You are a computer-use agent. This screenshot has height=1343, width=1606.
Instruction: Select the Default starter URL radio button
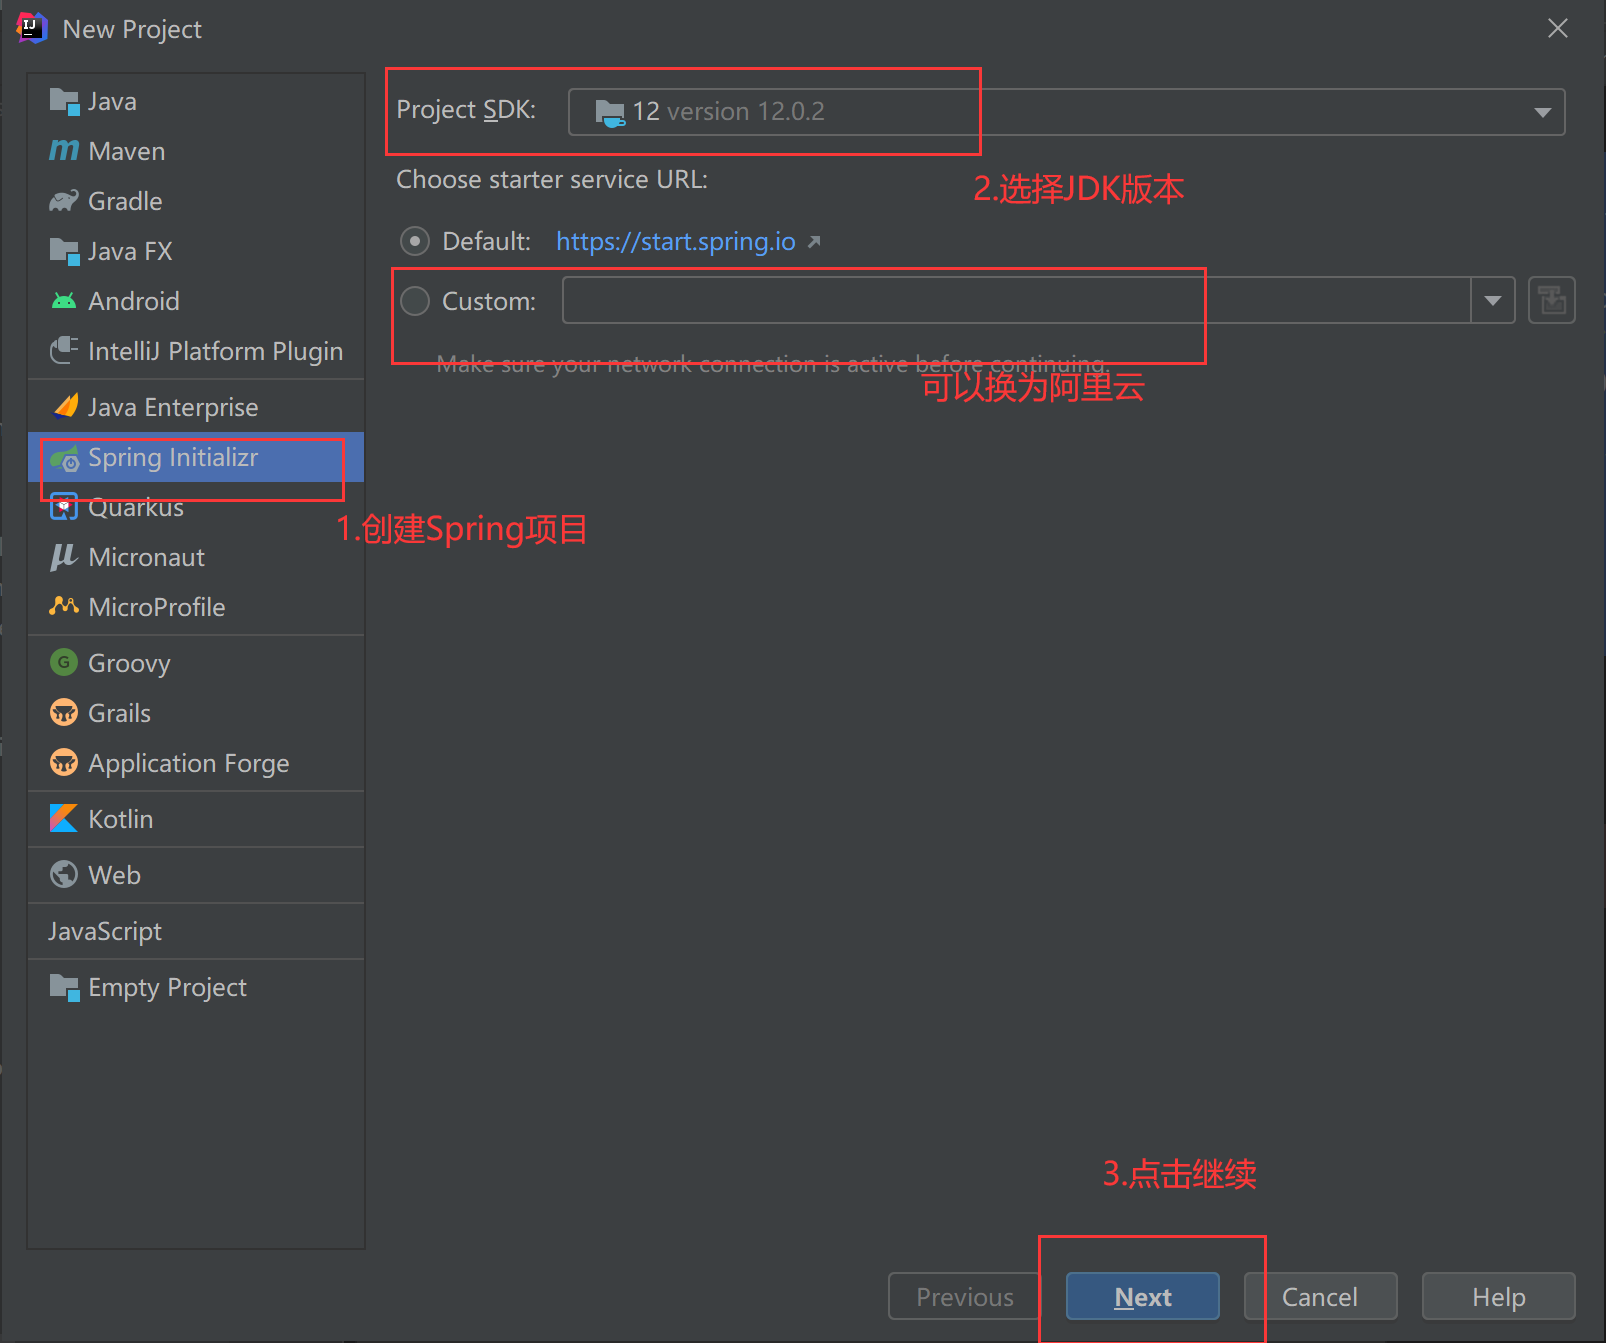pyautogui.click(x=415, y=241)
